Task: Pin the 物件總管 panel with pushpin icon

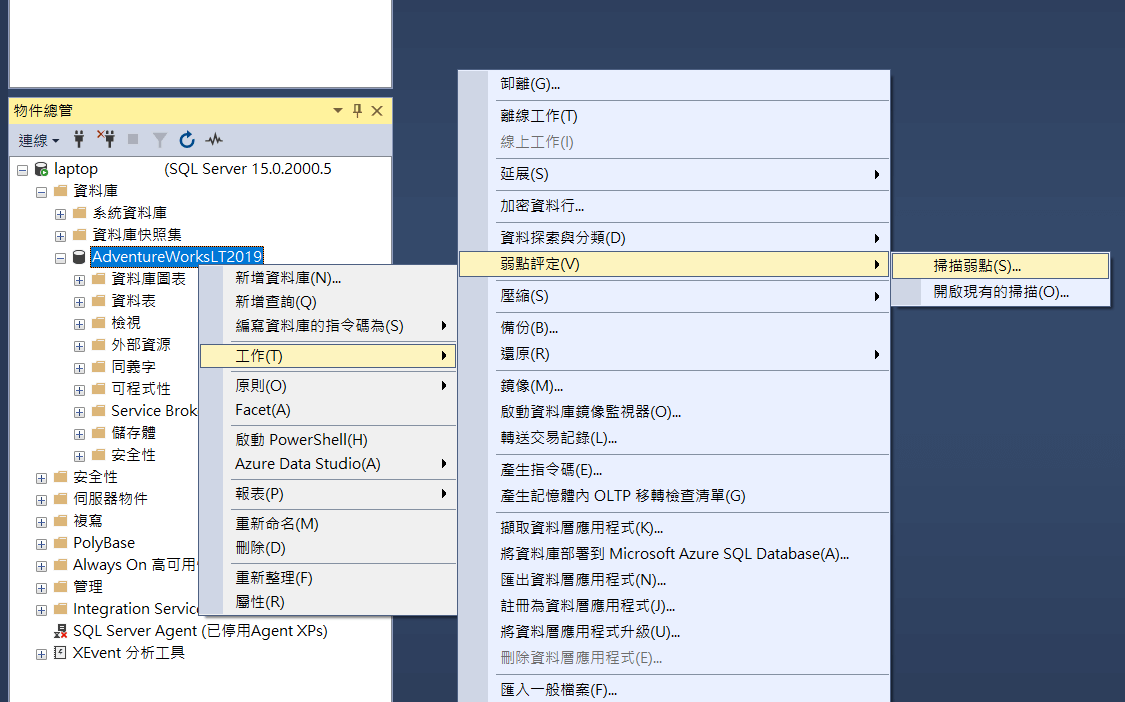Action: pyautogui.click(x=357, y=111)
